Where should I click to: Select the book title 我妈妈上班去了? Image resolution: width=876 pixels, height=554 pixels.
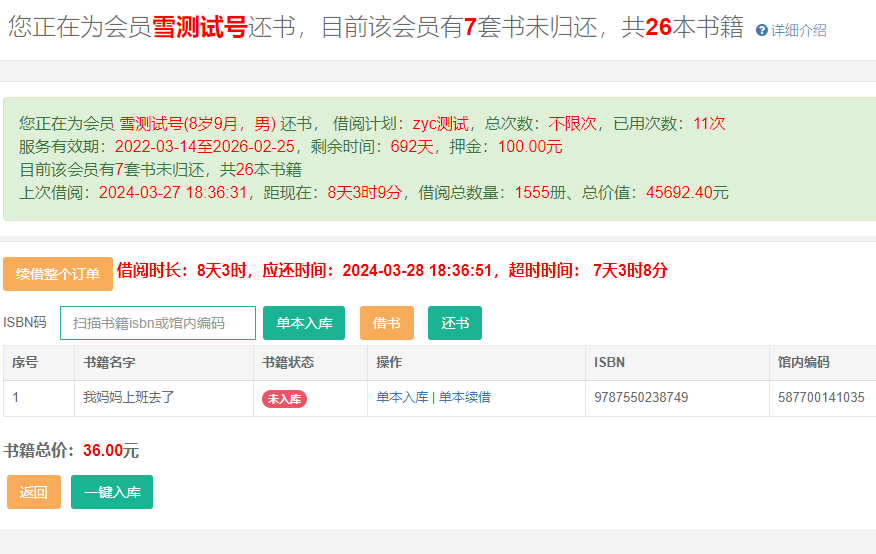(129, 397)
